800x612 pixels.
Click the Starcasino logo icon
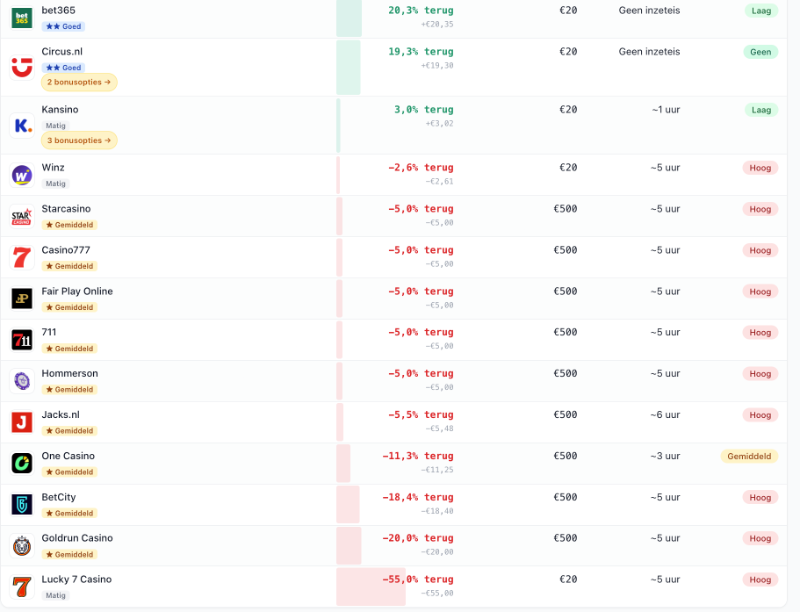click(21, 216)
